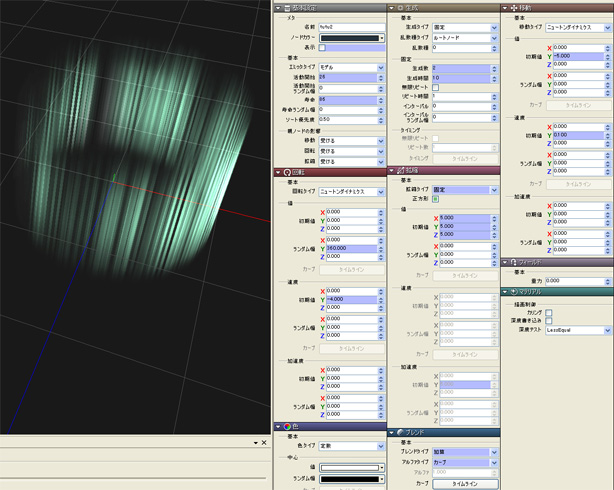Click the 回転 ランダム幅 Y field showing 360.000
Viewport: 614px width, 490px height.
[352, 249]
